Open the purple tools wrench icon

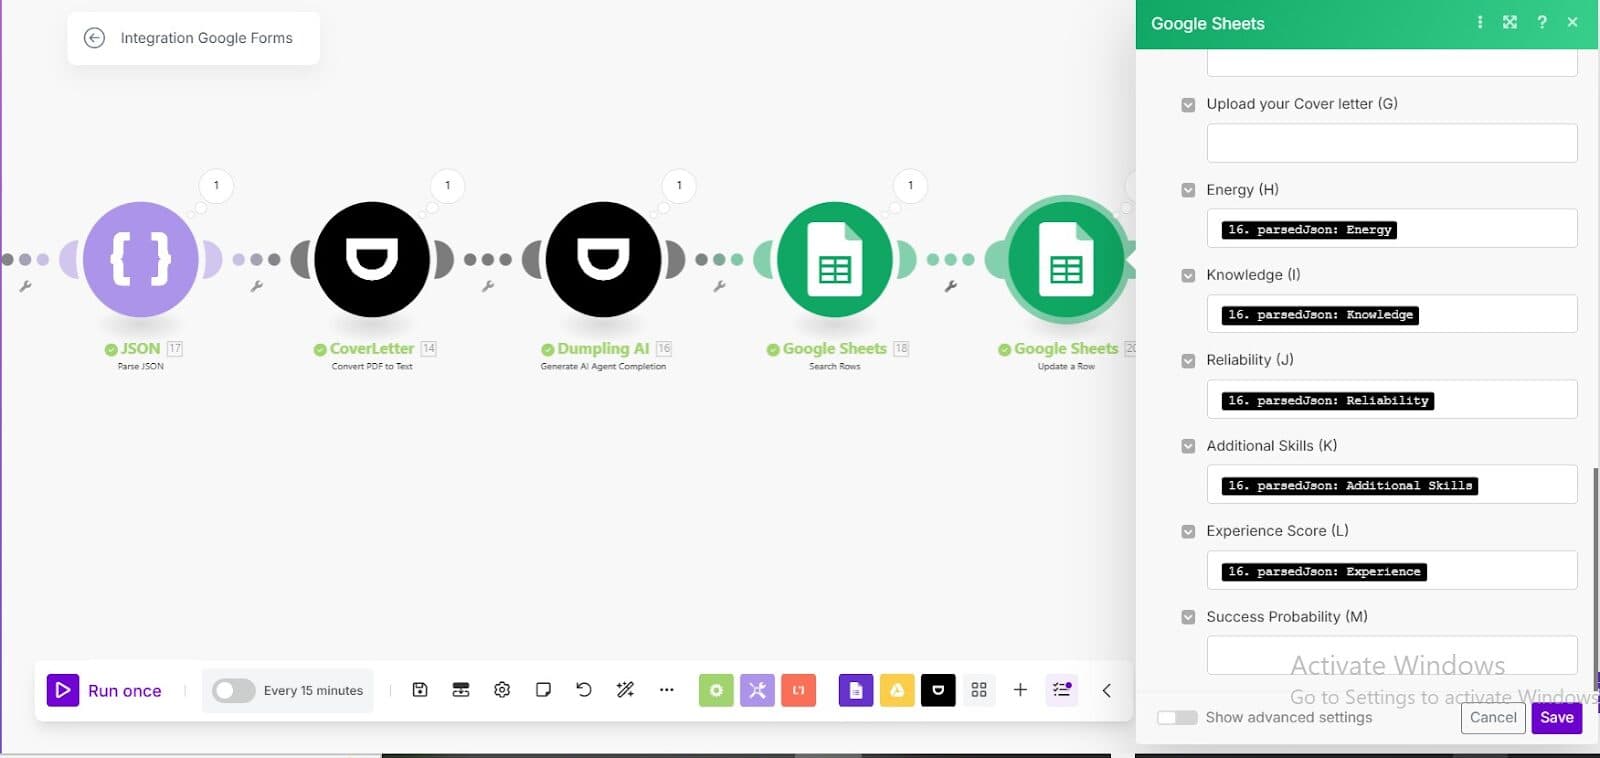(x=757, y=690)
